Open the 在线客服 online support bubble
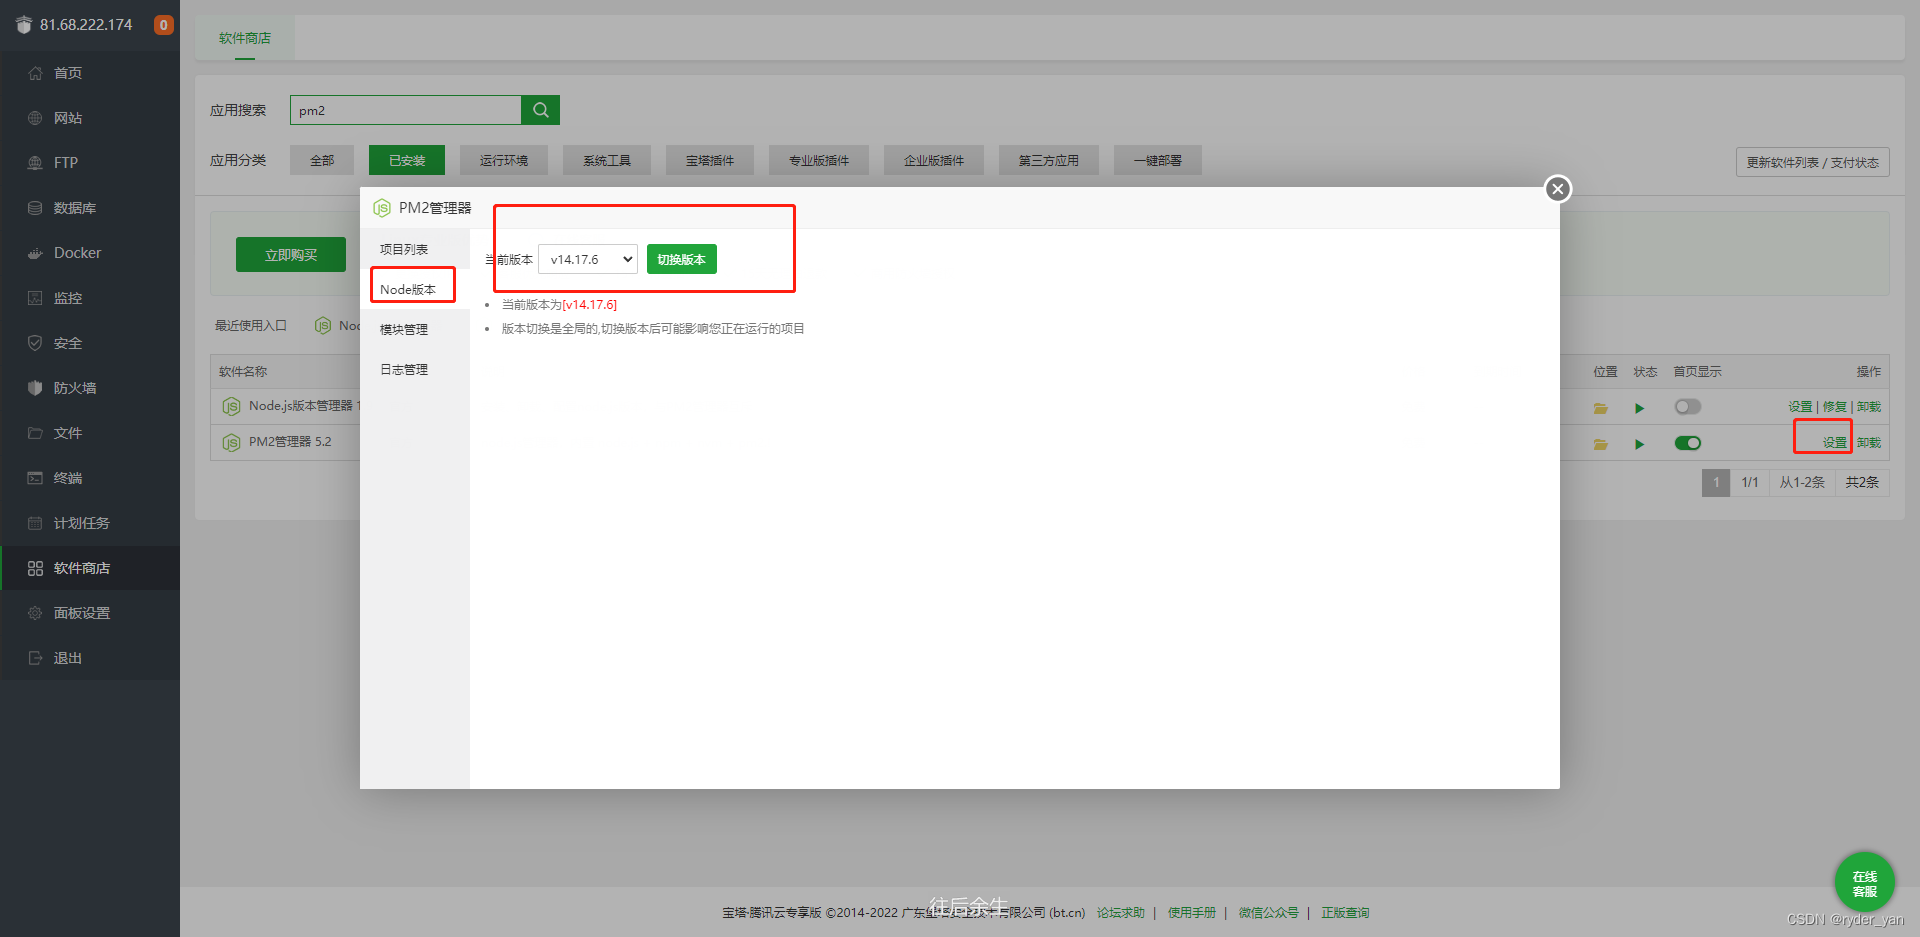Screen dimensions: 1920x937 (x=1864, y=883)
